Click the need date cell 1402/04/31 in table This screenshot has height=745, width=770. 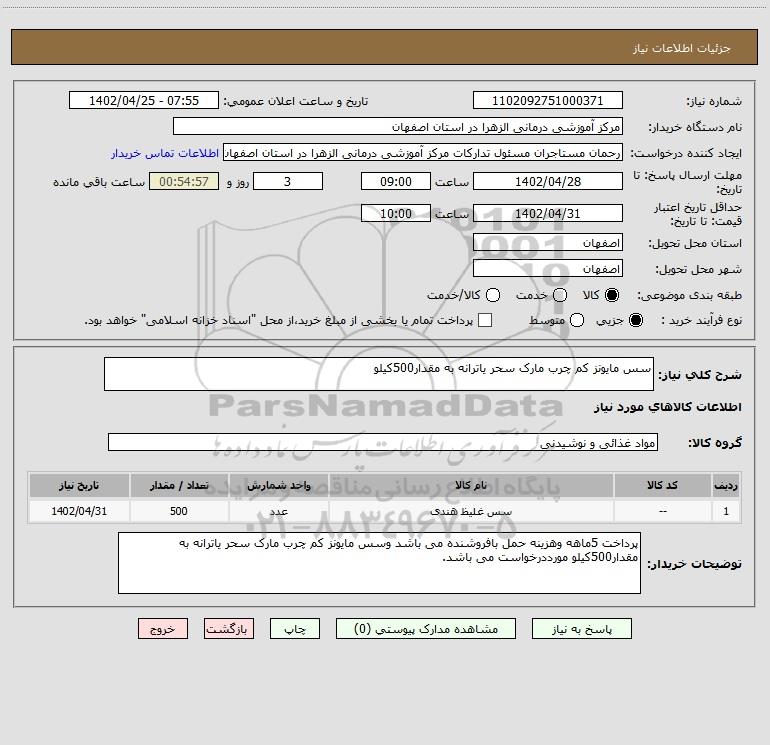pos(79,511)
